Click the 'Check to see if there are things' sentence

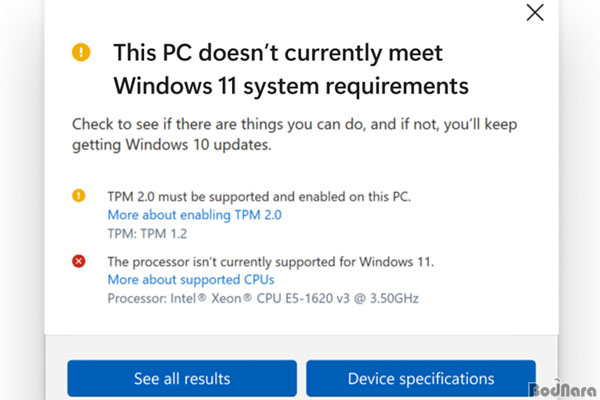pyautogui.click(x=295, y=124)
